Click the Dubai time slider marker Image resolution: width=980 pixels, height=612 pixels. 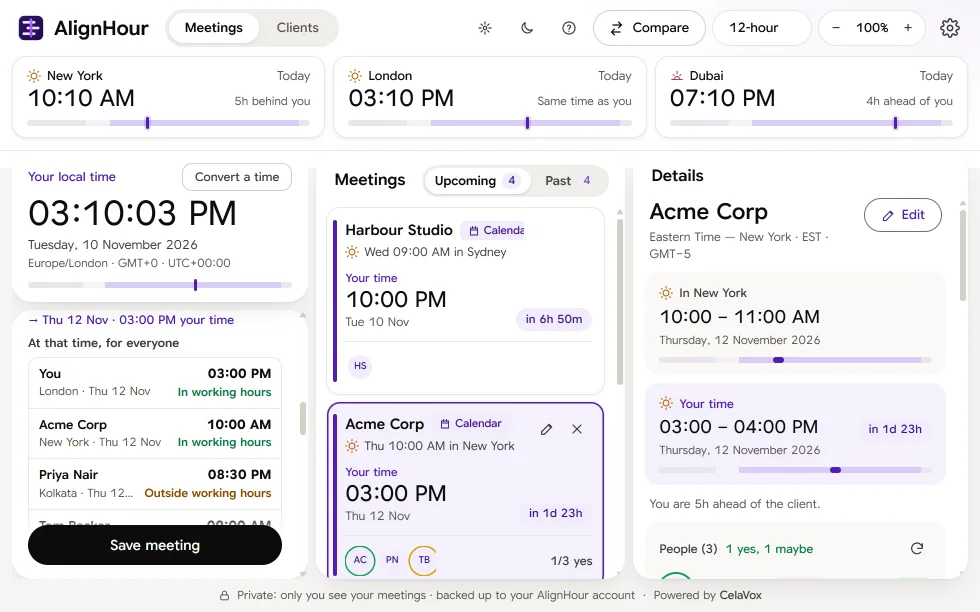tap(896, 123)
